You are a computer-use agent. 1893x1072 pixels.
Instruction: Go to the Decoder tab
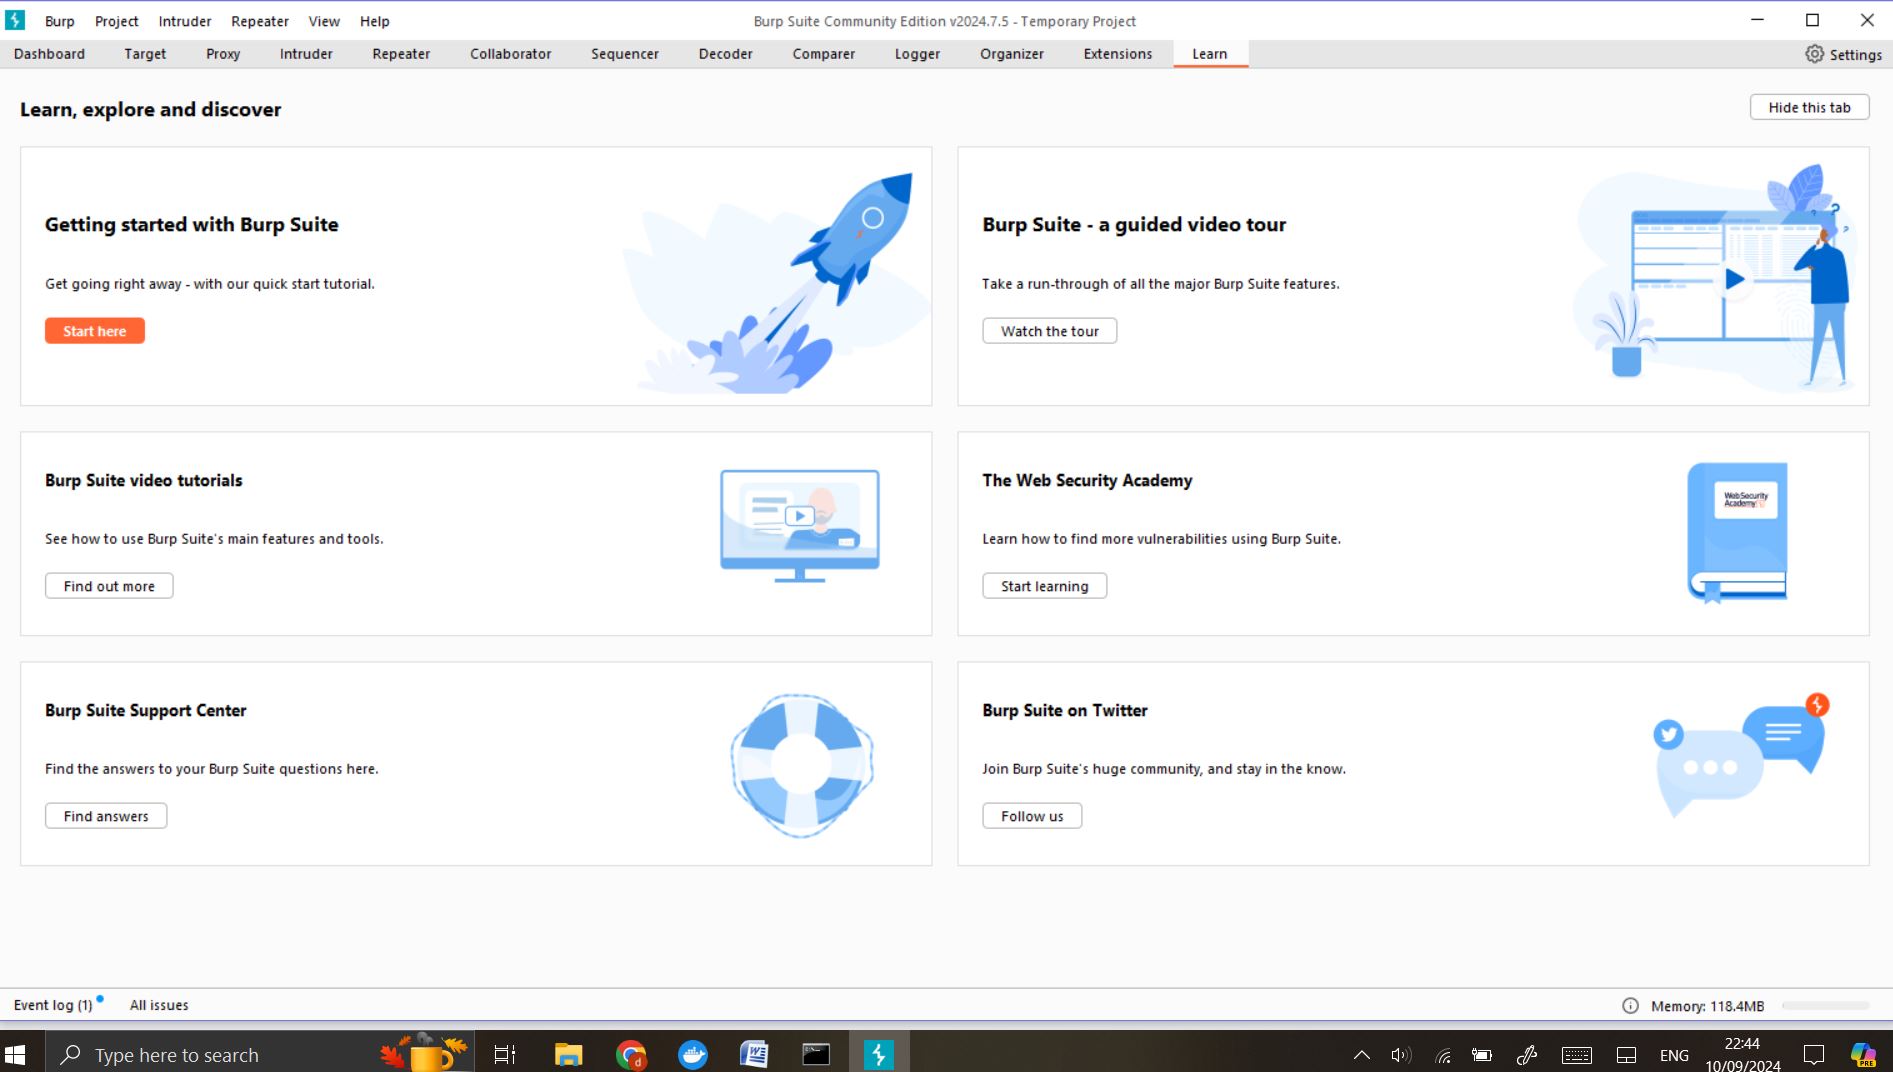[725, 54]
